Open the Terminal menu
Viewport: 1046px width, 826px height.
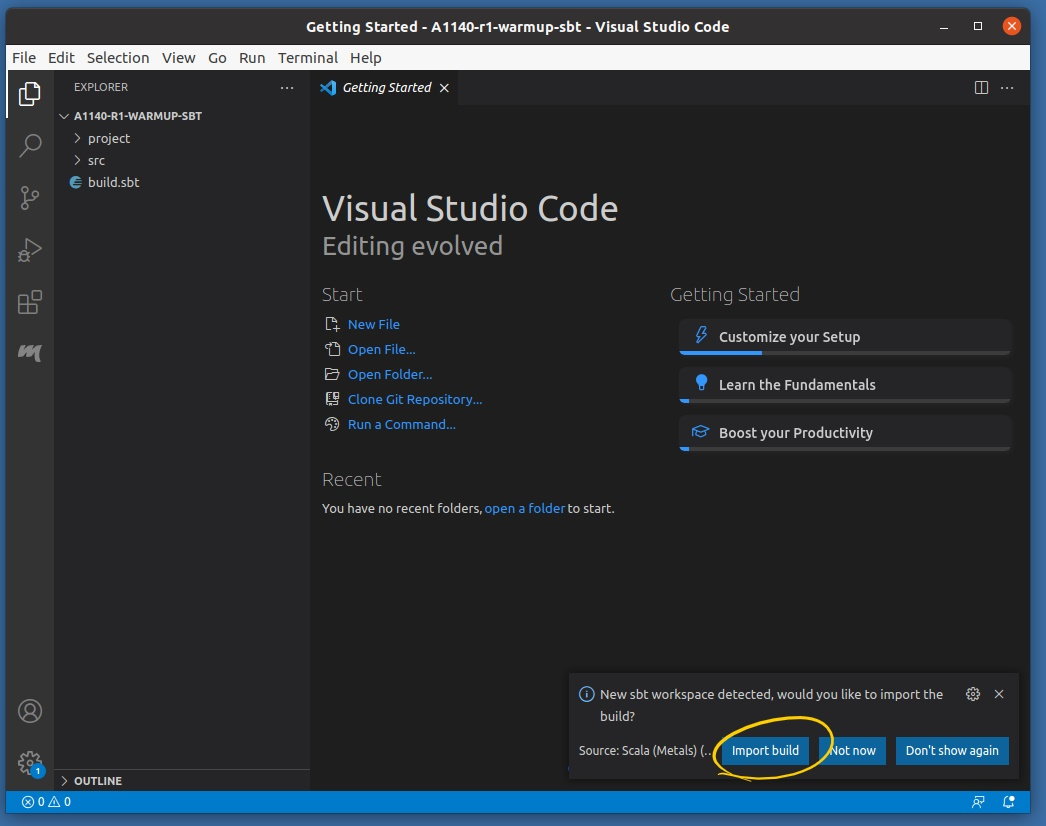[x=307, y=58]
